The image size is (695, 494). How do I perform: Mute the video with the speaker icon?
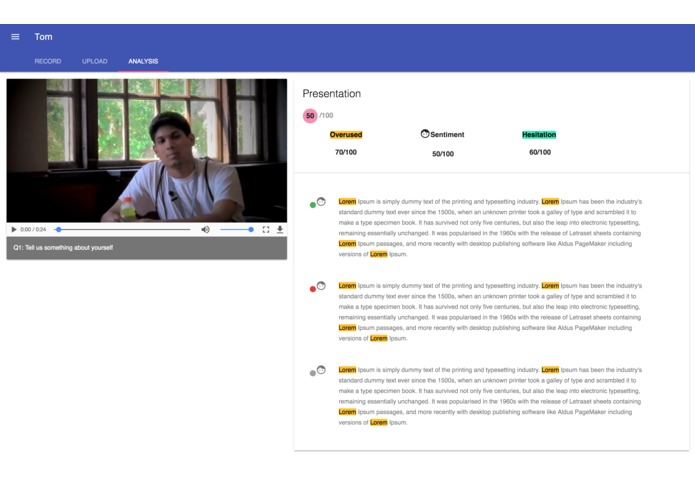coord(205,229)
